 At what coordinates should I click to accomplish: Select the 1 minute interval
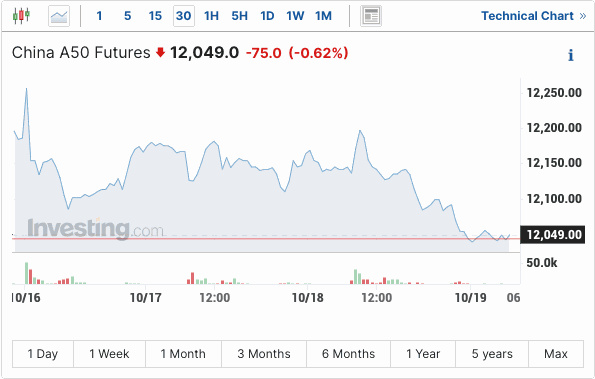[x=99, y=16]
